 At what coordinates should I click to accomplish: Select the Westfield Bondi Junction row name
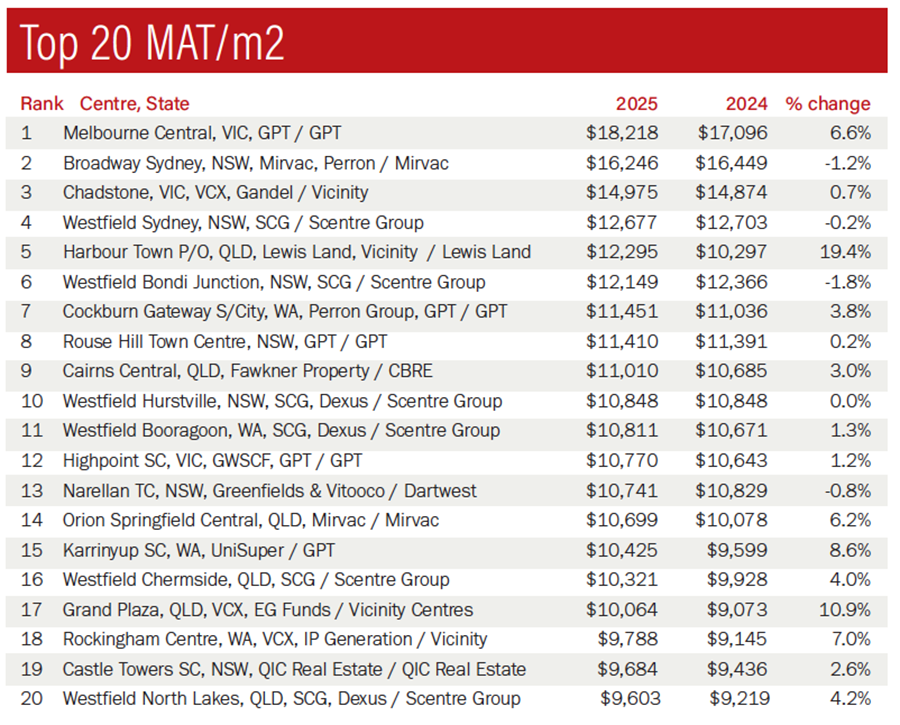[x=273, y=282]
